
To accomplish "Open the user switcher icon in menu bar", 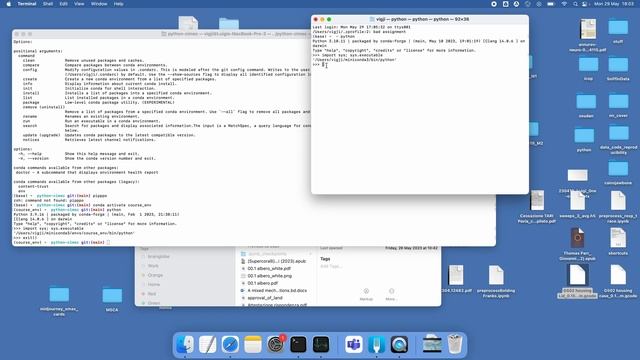I will click(x=584, y=4).
